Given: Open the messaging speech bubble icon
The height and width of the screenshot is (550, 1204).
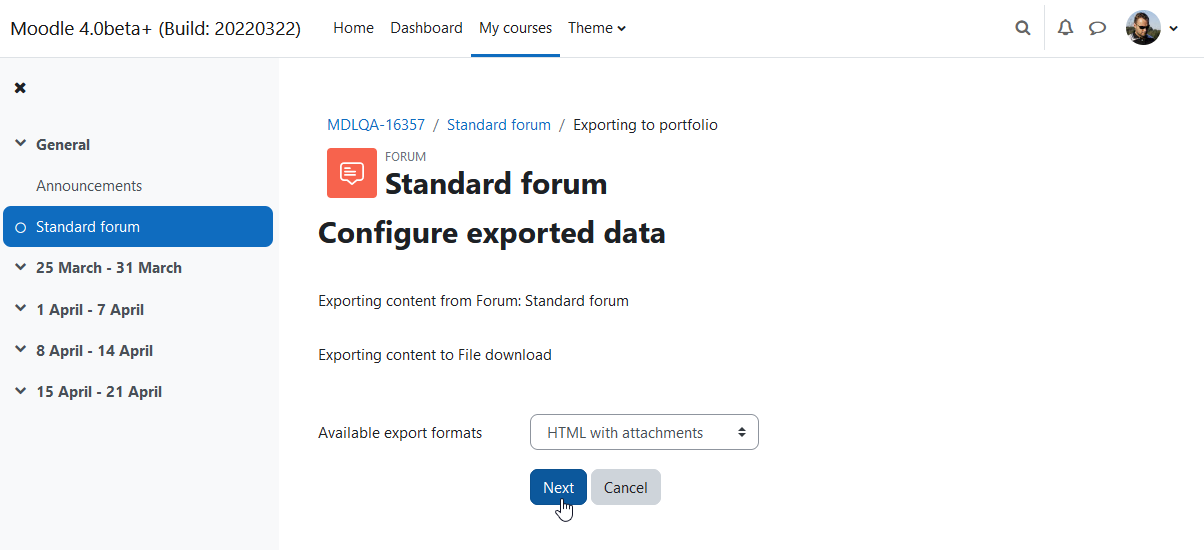Looking at the screenshot, I should point(1097,28).
